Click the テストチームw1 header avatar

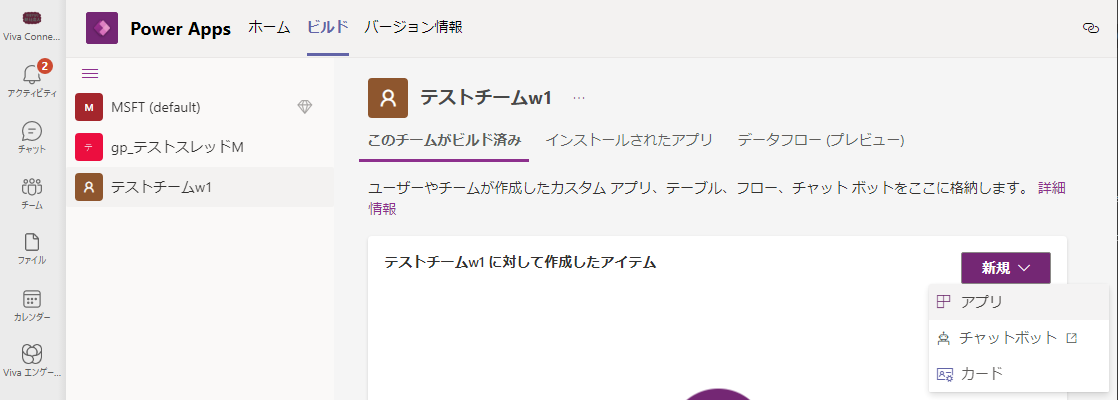pos(388,98)
